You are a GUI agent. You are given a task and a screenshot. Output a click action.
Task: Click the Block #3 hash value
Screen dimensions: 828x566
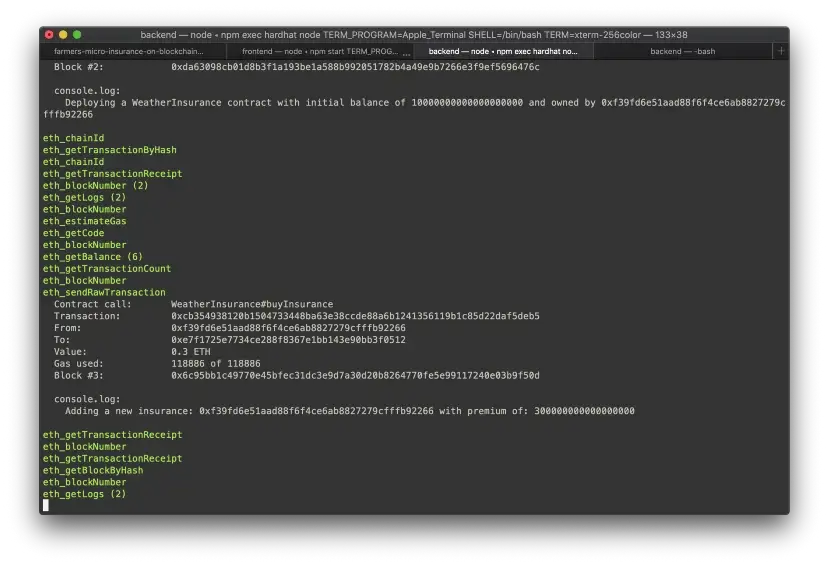coord(355,375)
